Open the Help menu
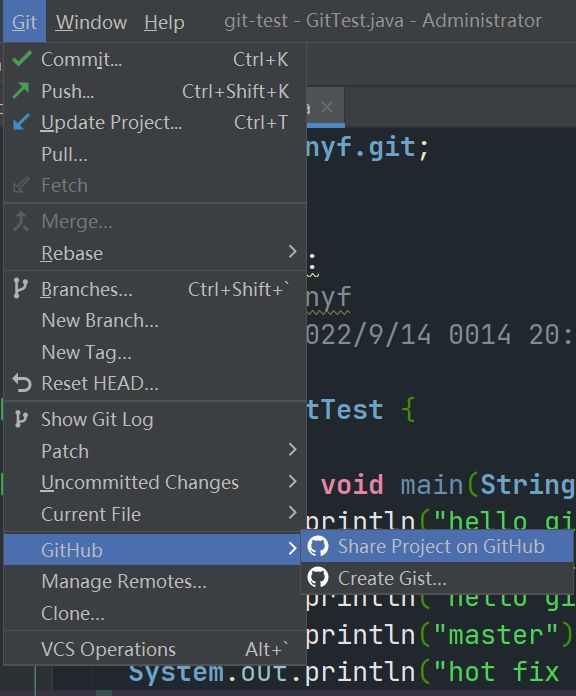Image resolution: width=576 pixels, height=696 pixels. pyautogui.click(x=164, y=22)
